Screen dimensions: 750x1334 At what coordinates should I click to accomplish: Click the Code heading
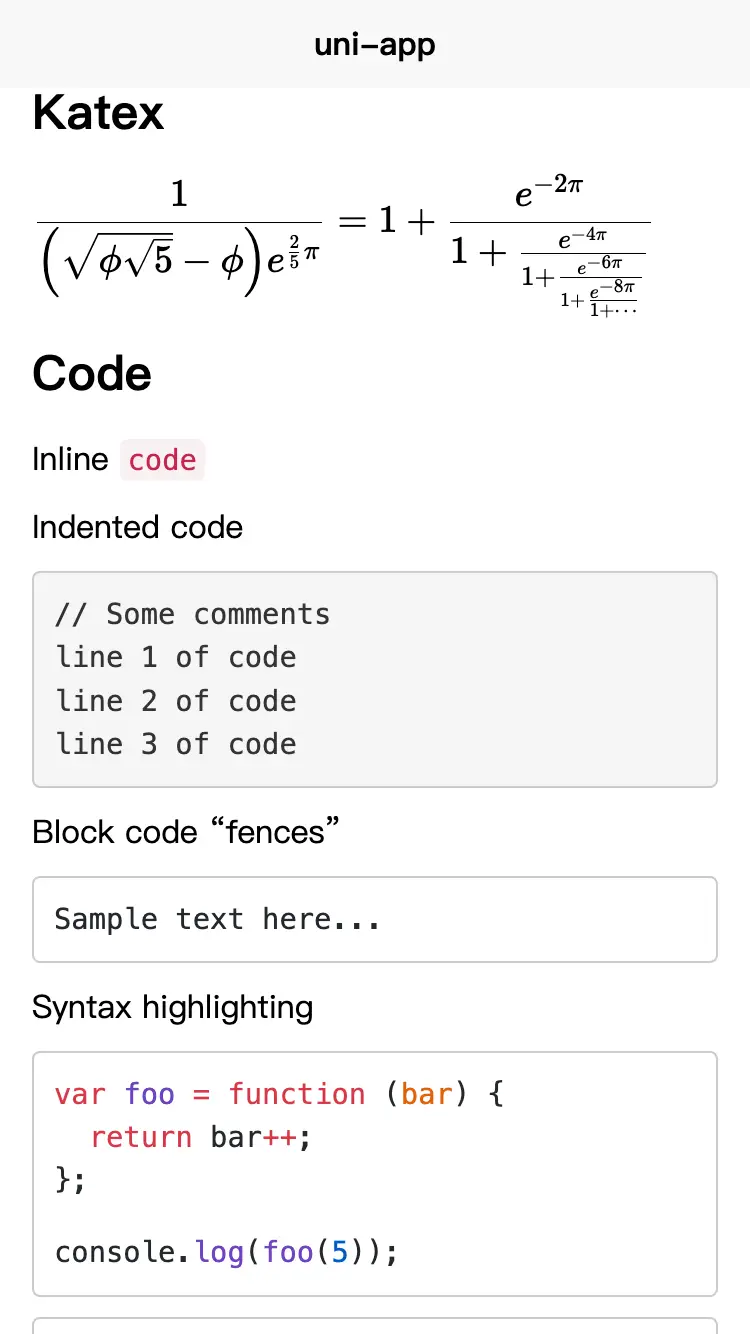(92, 374)
